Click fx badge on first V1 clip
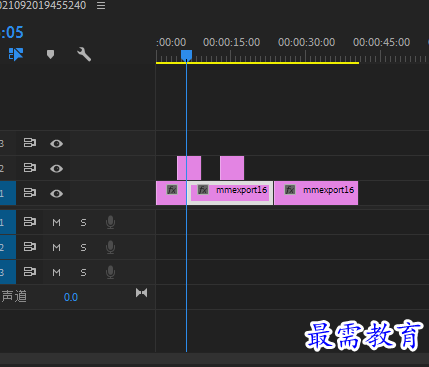The image size is (429, 367). click(172, 190)
